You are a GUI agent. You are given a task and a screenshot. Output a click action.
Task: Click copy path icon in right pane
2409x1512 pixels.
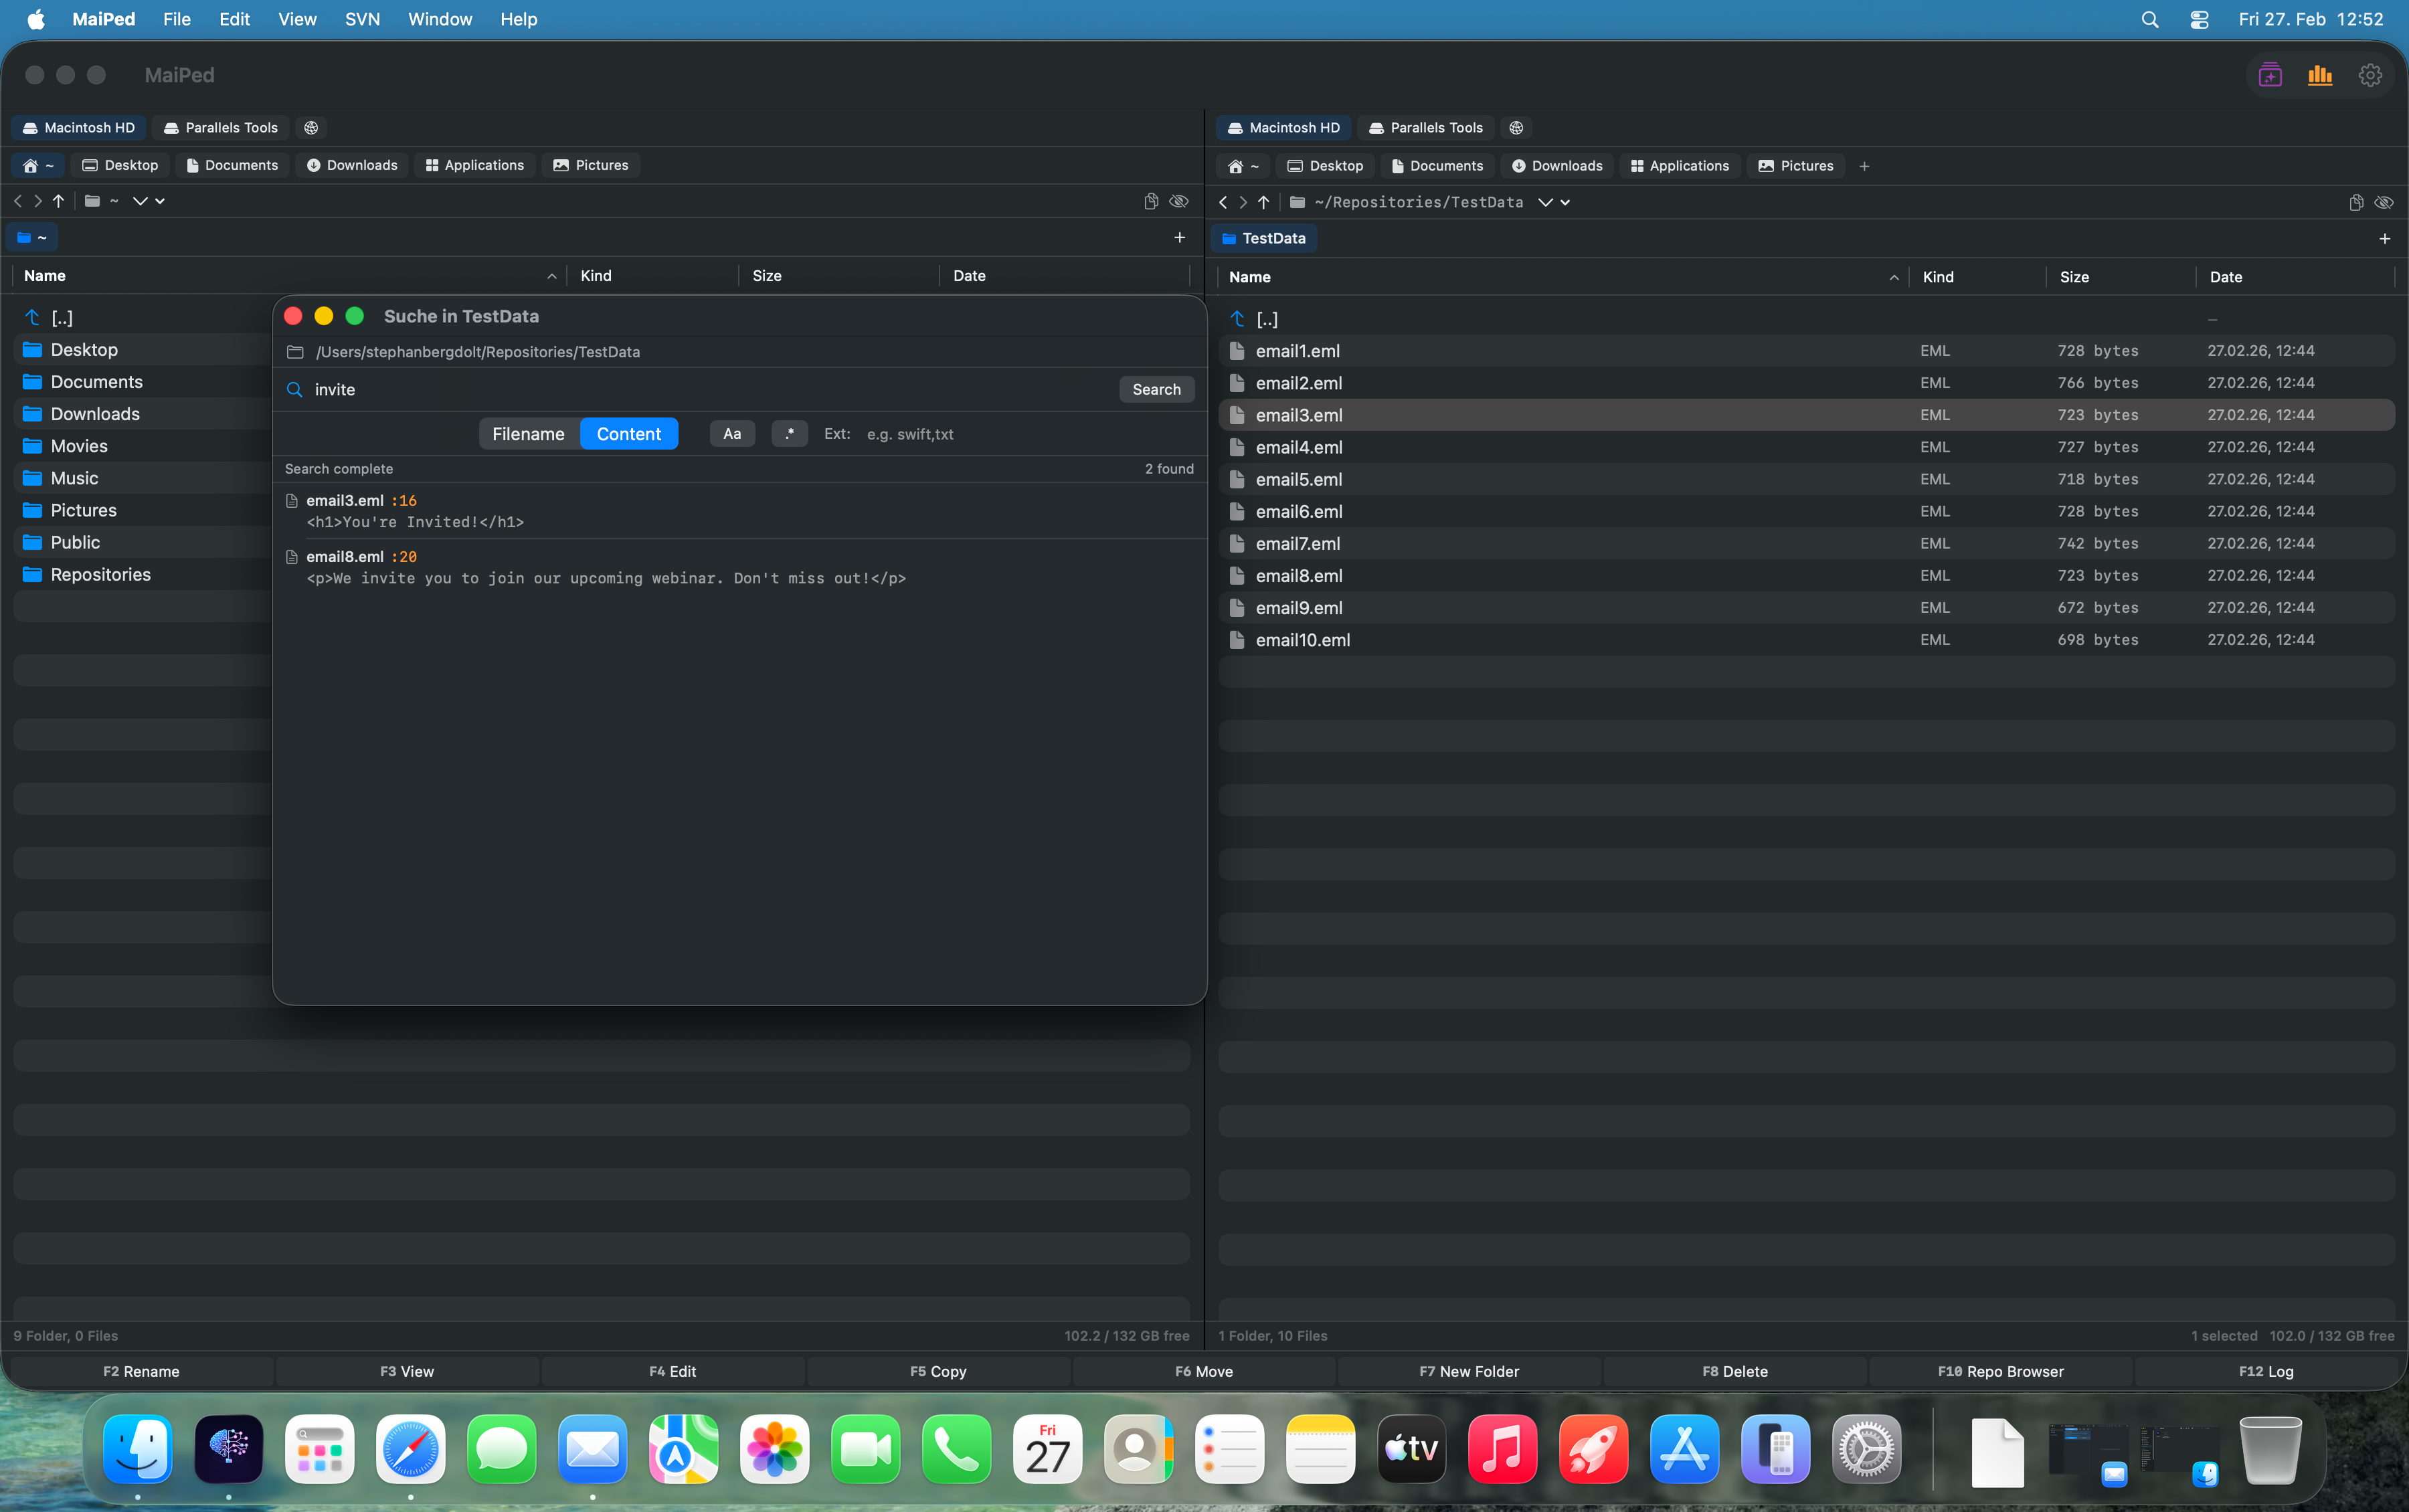(x=2355, y=203)
